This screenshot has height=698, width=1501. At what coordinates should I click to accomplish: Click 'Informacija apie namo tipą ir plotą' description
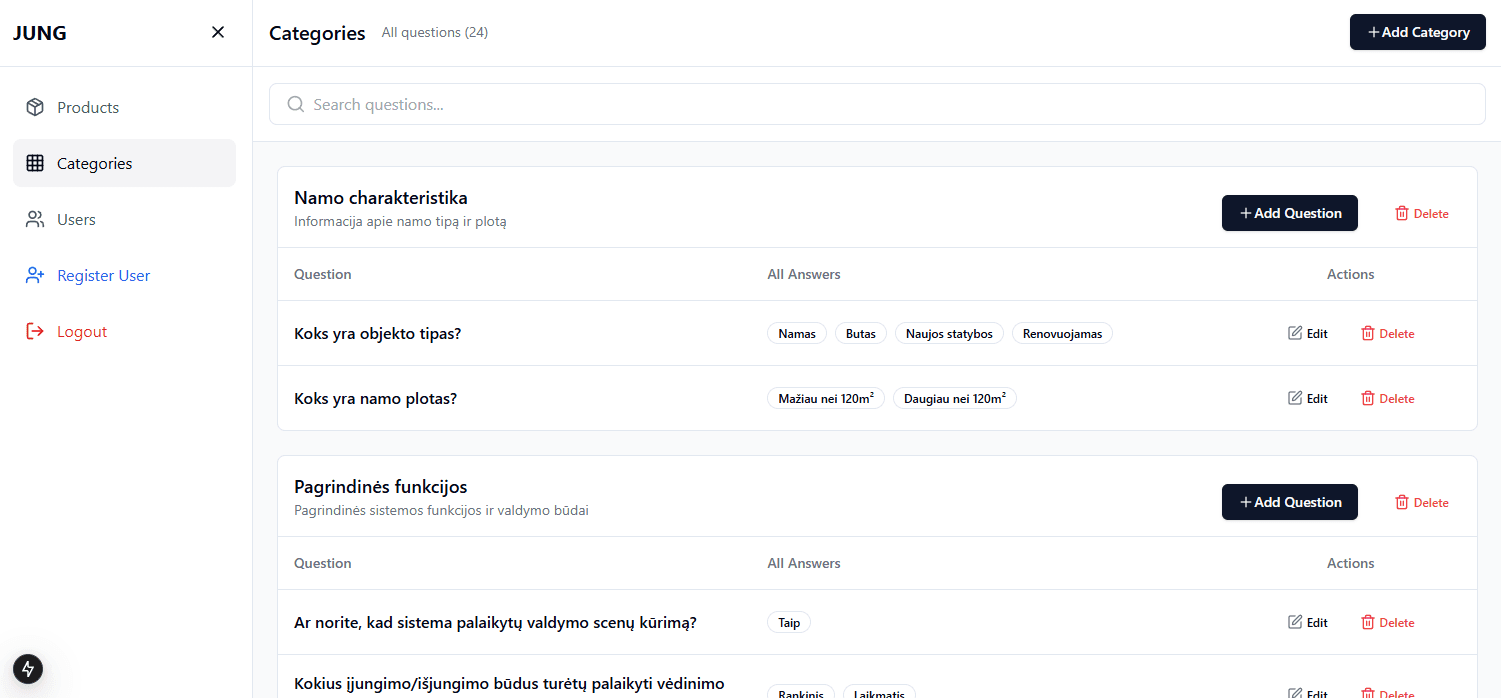click(400, 221)
